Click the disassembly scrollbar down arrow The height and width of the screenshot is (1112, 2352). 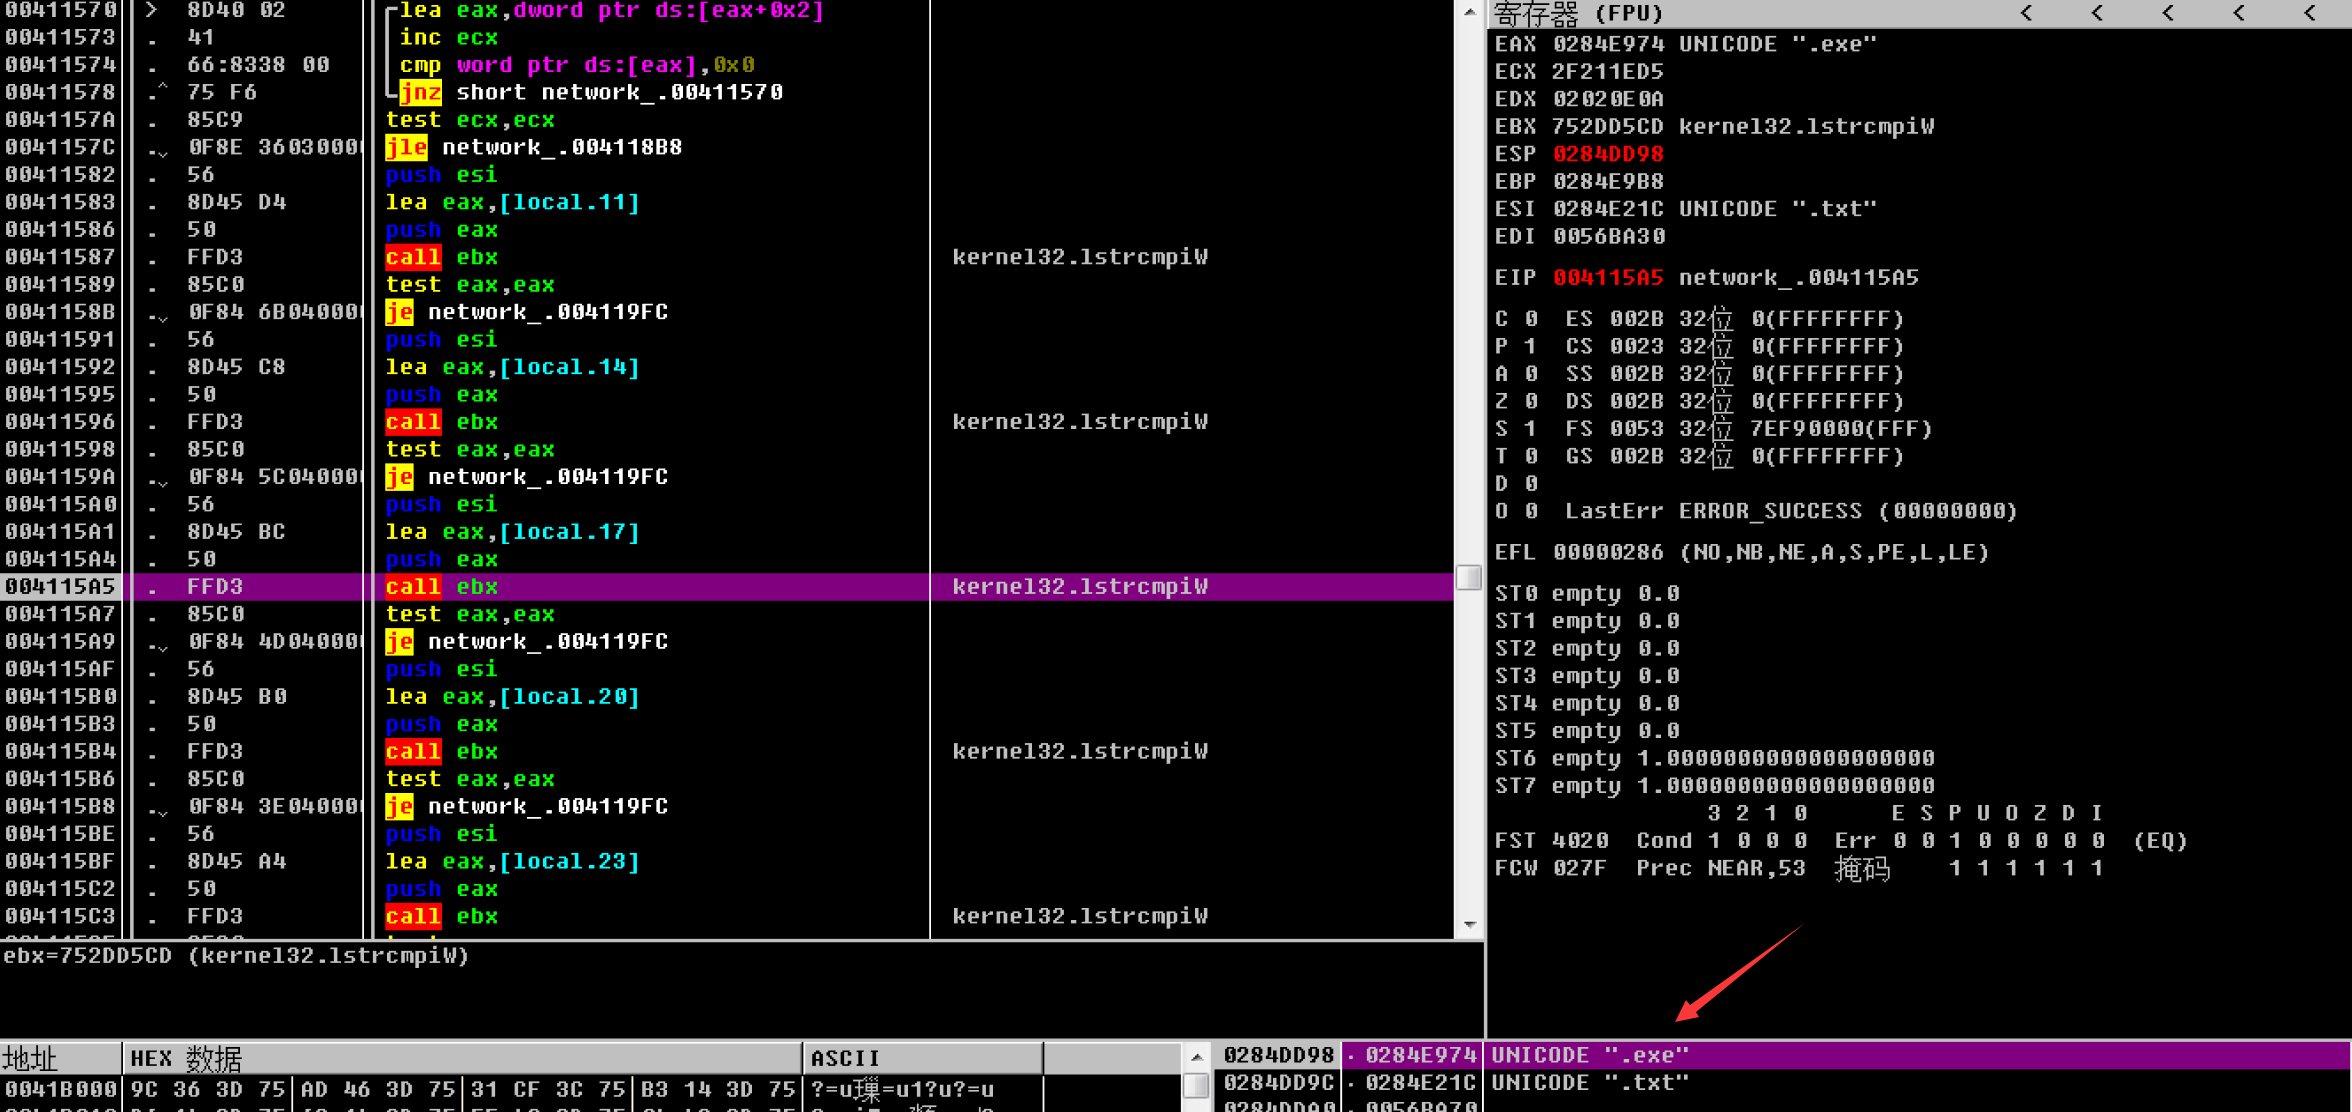[1468, 924]
